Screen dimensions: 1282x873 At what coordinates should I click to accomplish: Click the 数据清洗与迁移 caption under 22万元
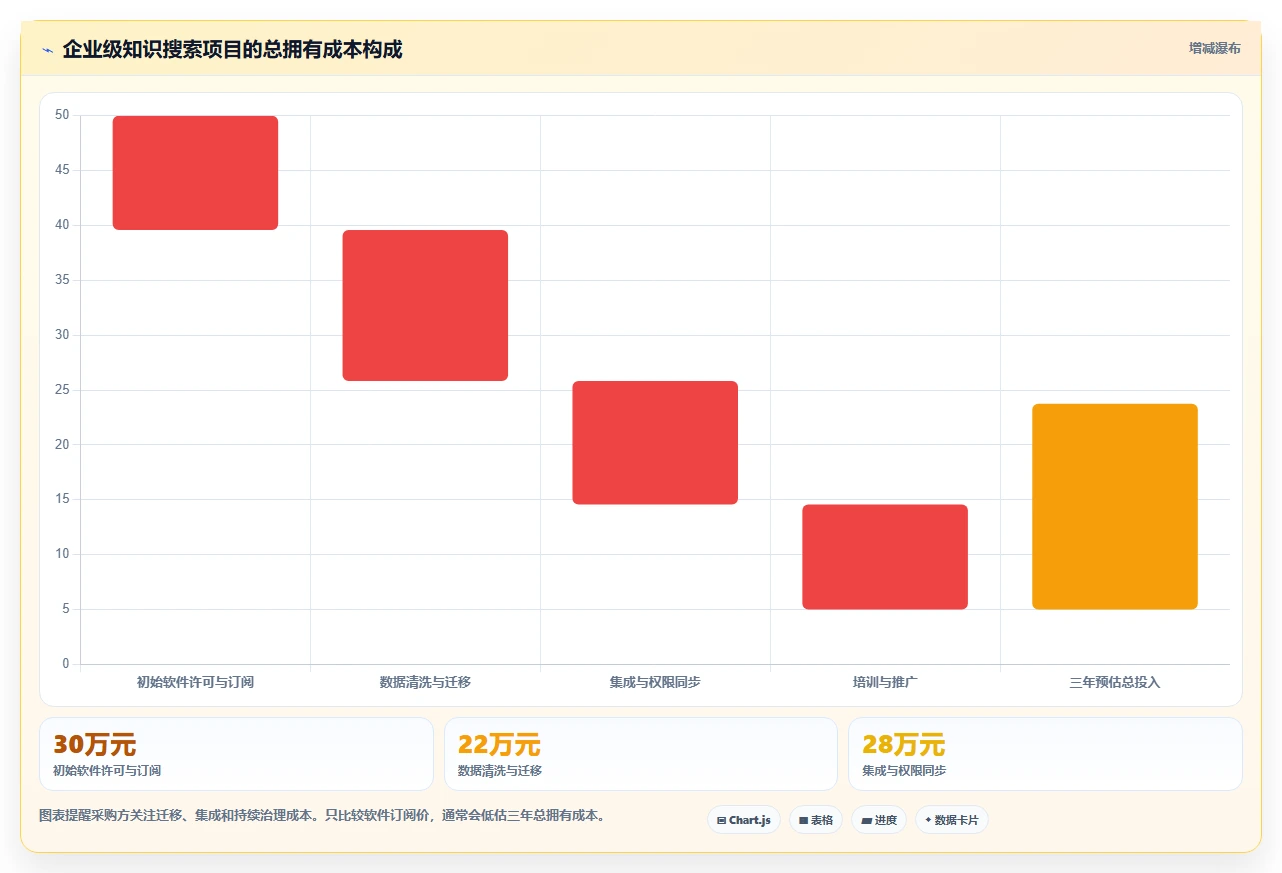pos(500,771)
